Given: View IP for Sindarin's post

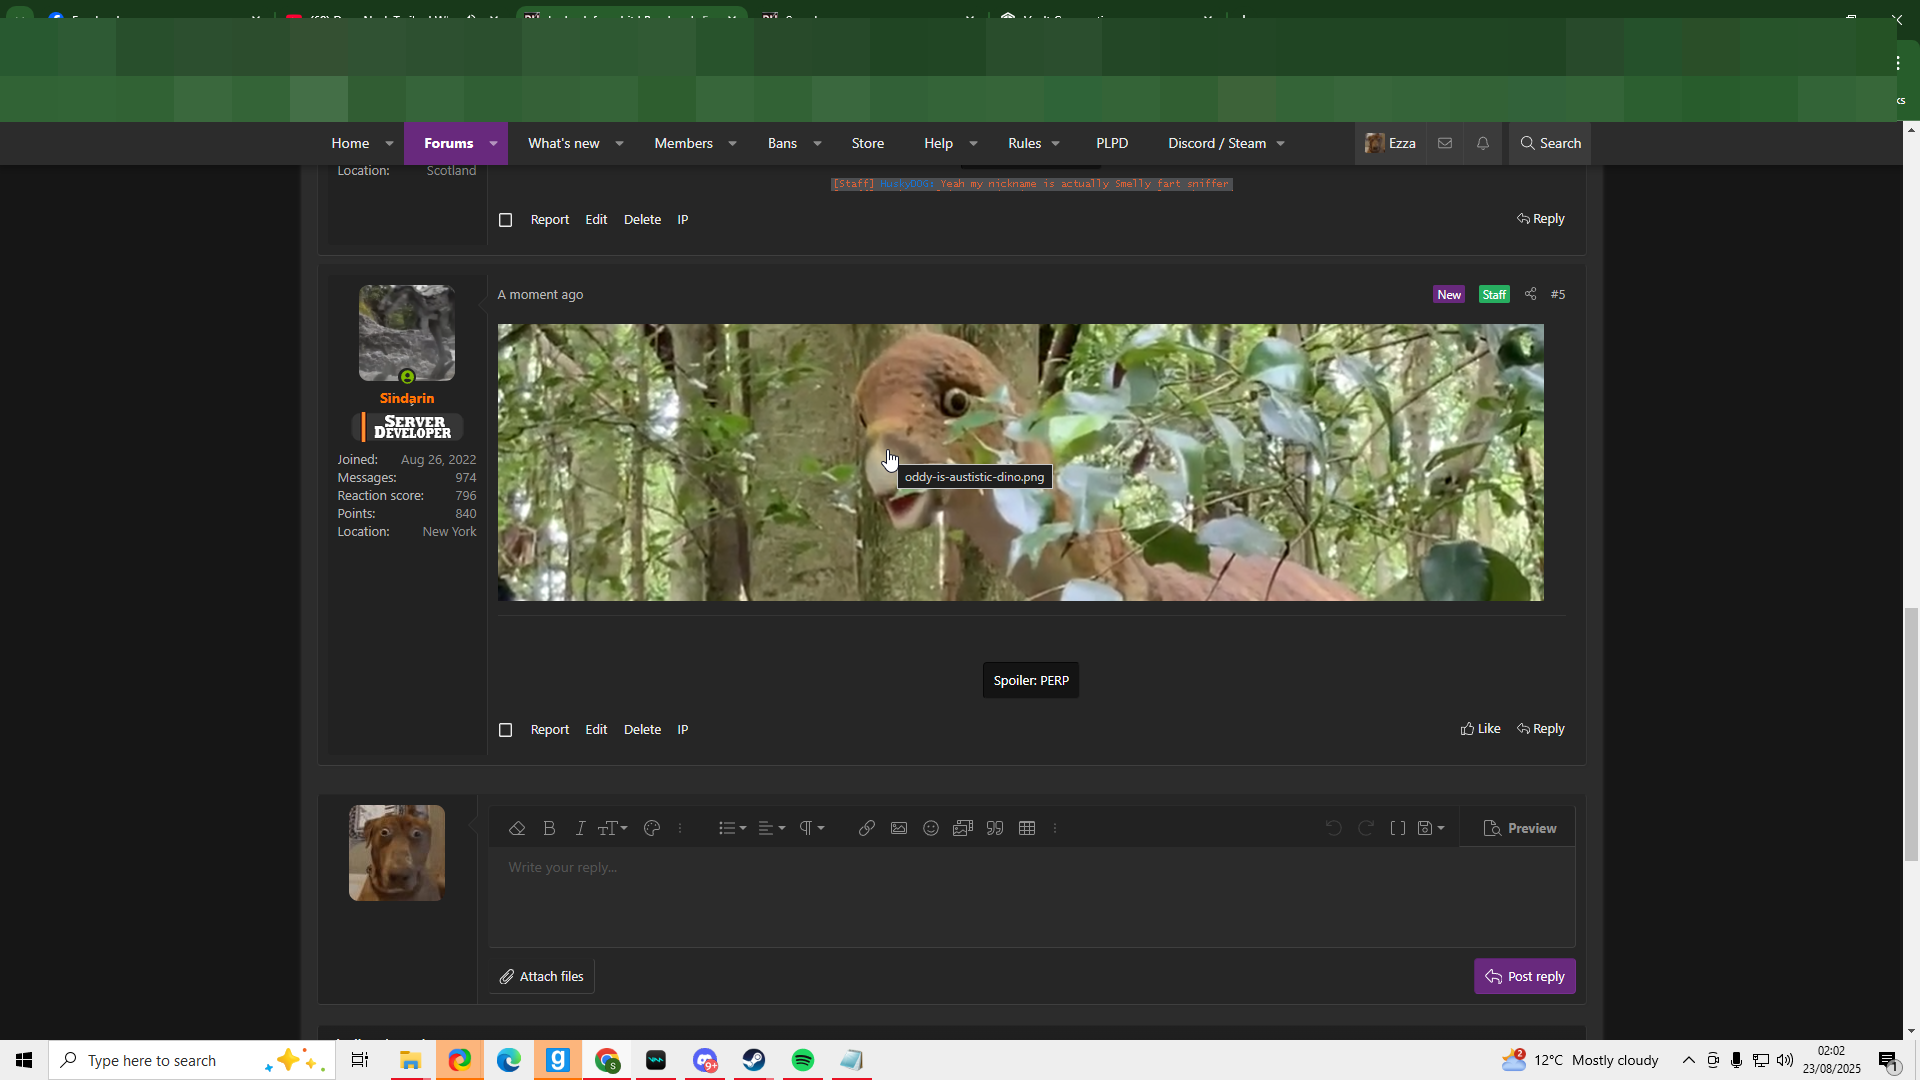Looking at the screenshot, I should [683, 730].
